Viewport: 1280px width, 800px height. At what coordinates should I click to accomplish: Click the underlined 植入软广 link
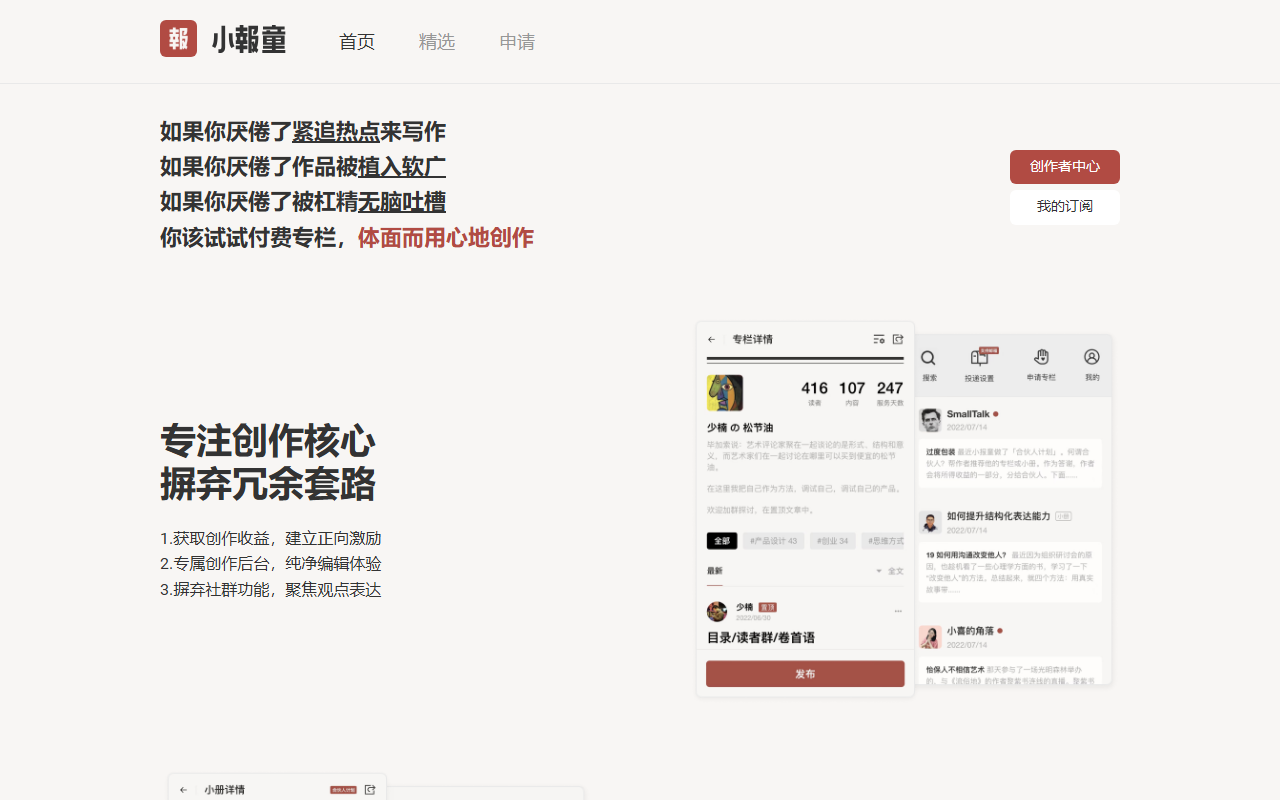point(402,167)
